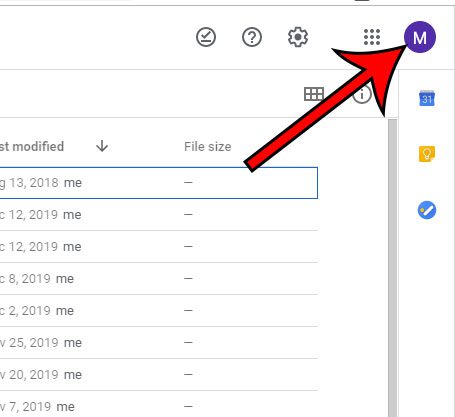
Task: Select the row modified Aug 13, 2018
Action: 159,183
